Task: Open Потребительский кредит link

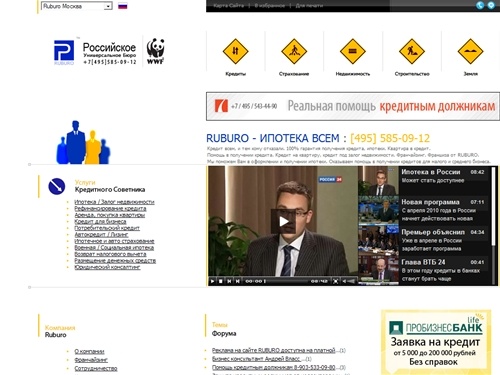Action: pyautogui.click(x=107, y=228)
